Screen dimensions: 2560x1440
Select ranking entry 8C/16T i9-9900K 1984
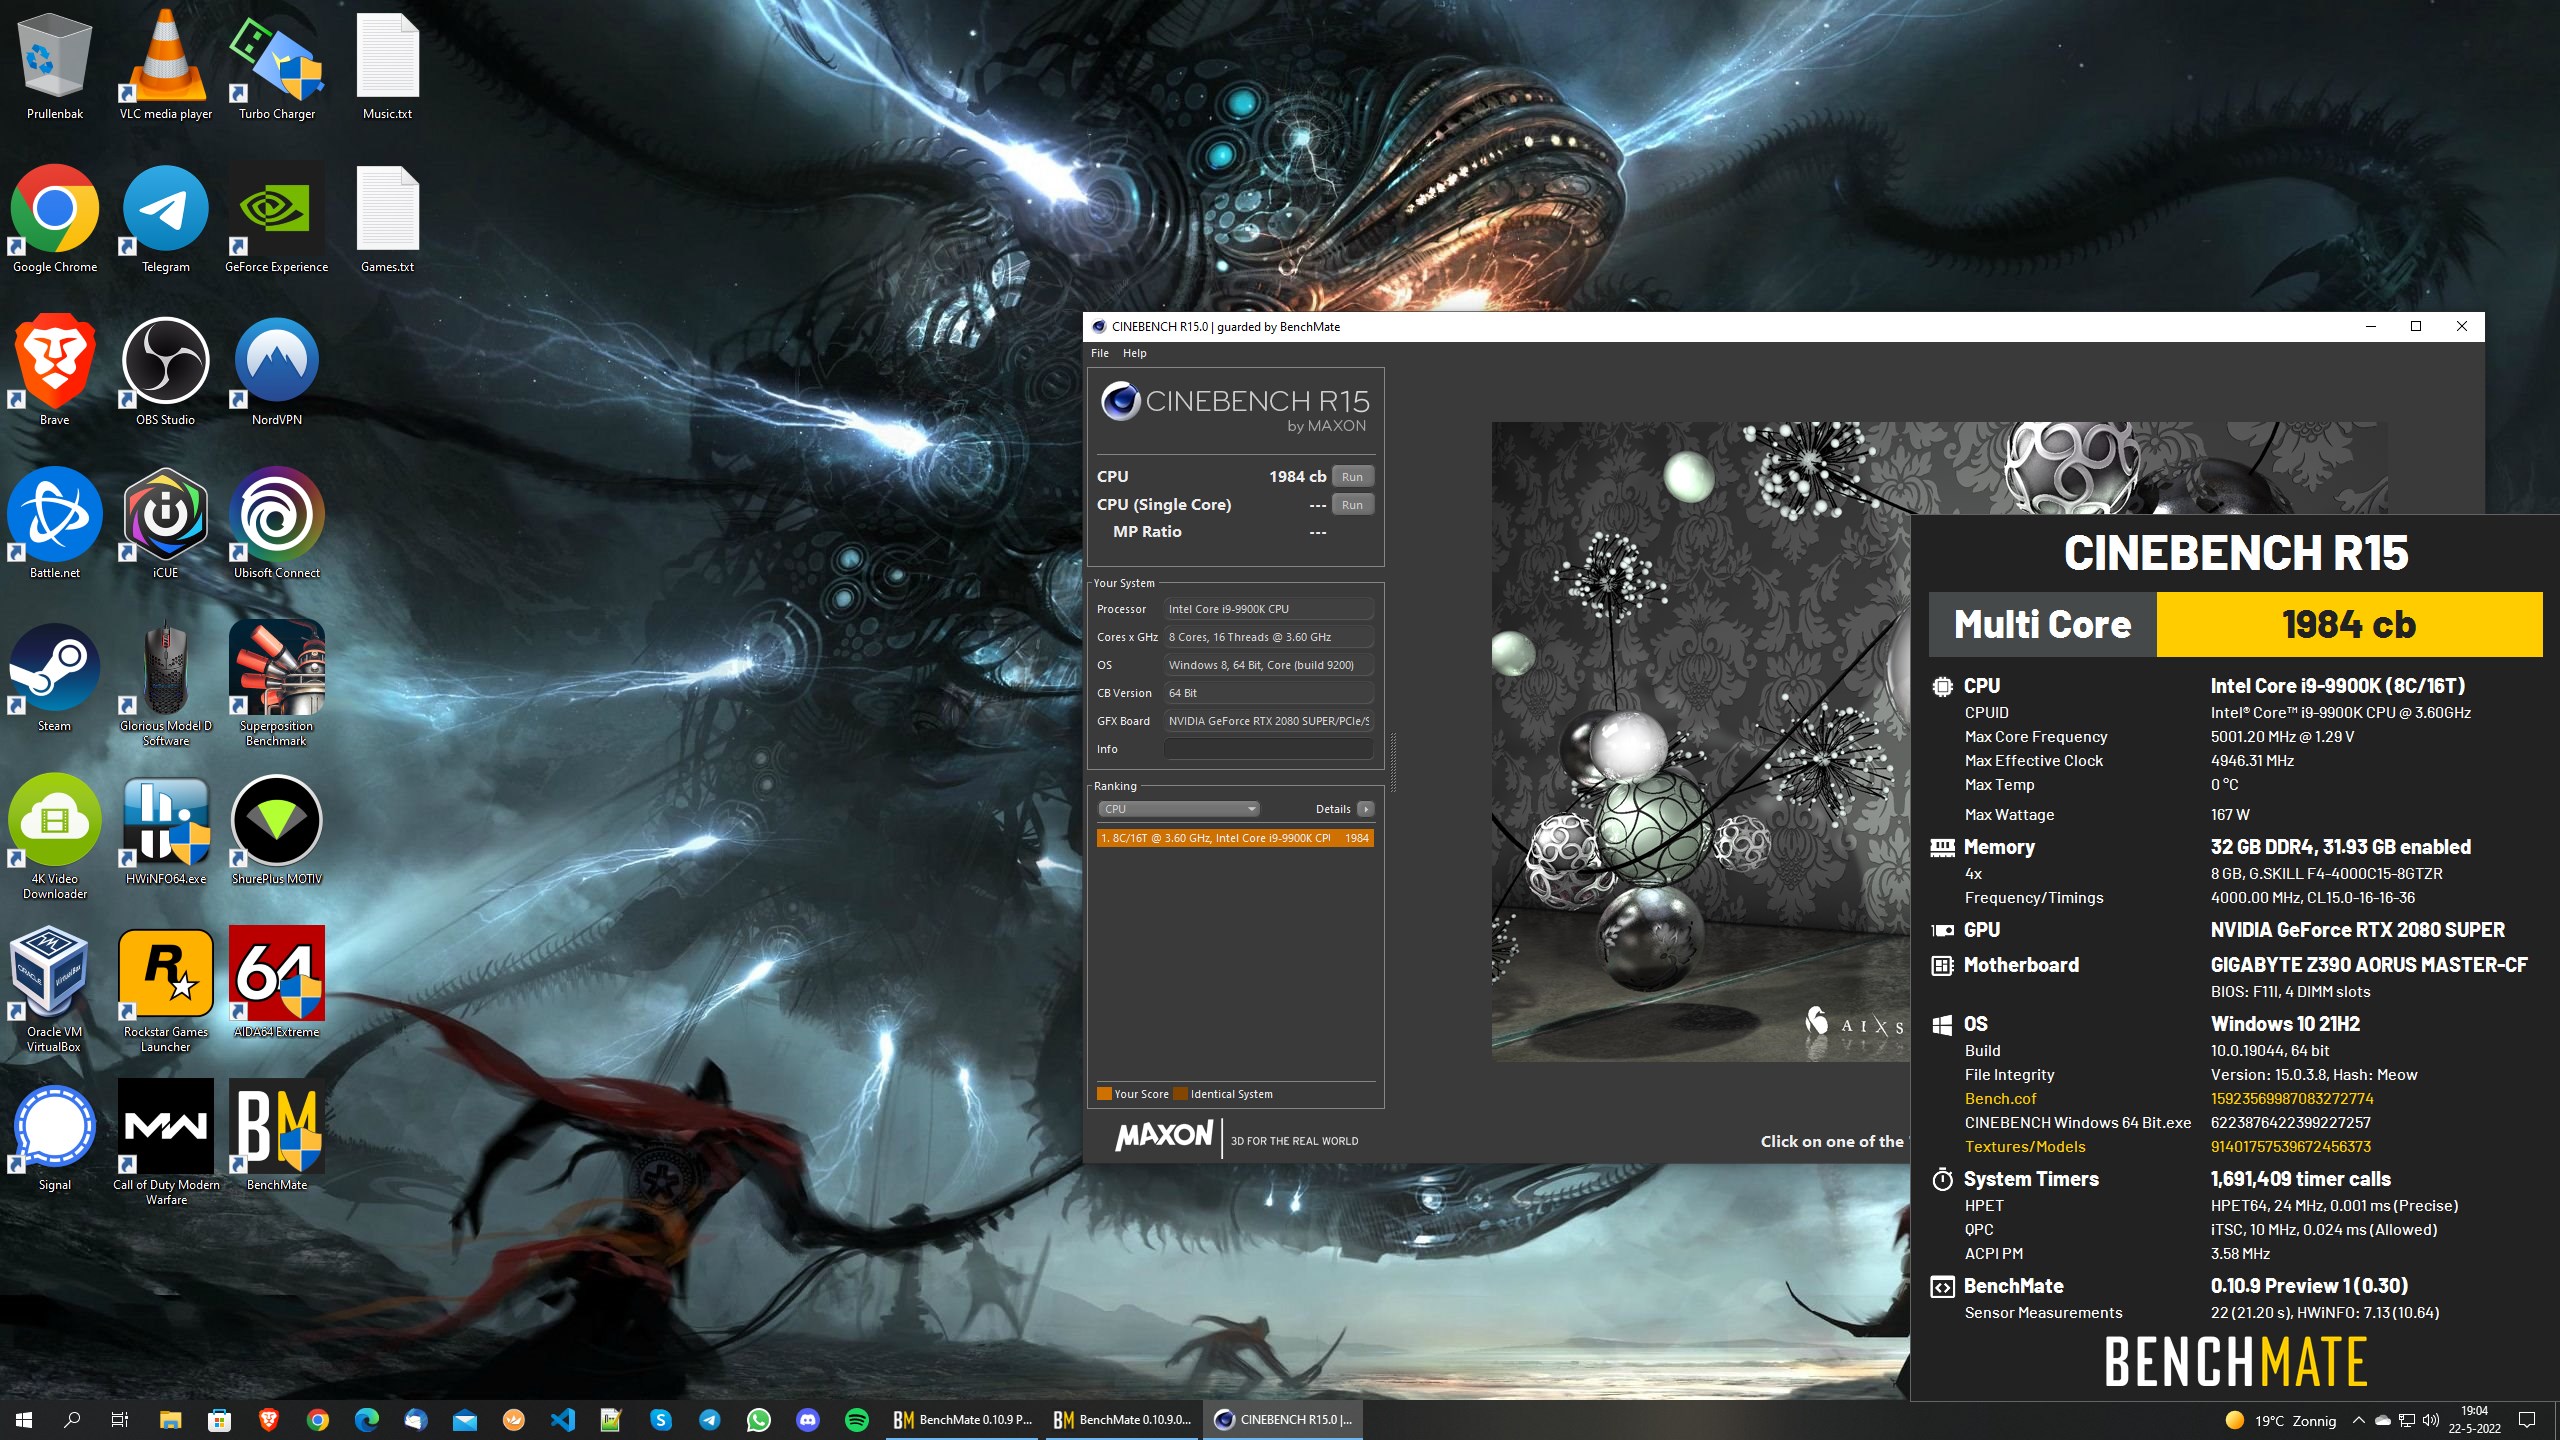click(x=1235, y=838)
